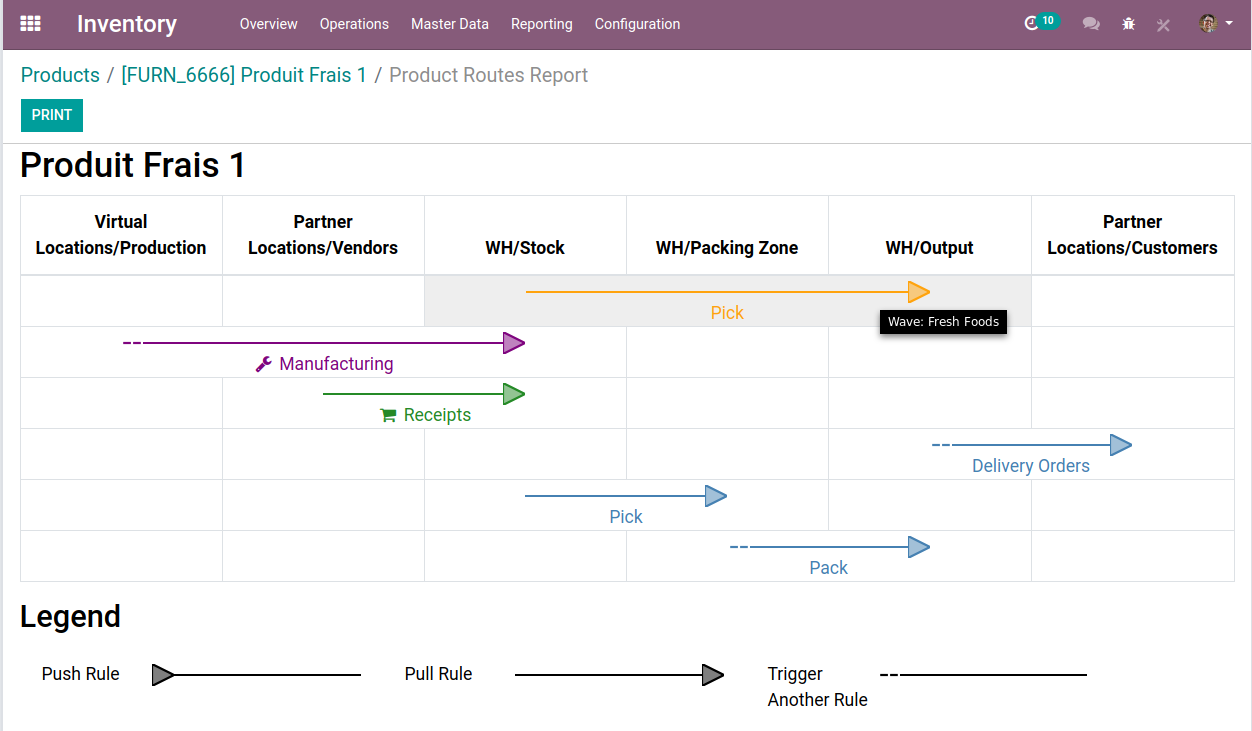Click the Legend heading
1252x731 pixels.
(70, 616)
